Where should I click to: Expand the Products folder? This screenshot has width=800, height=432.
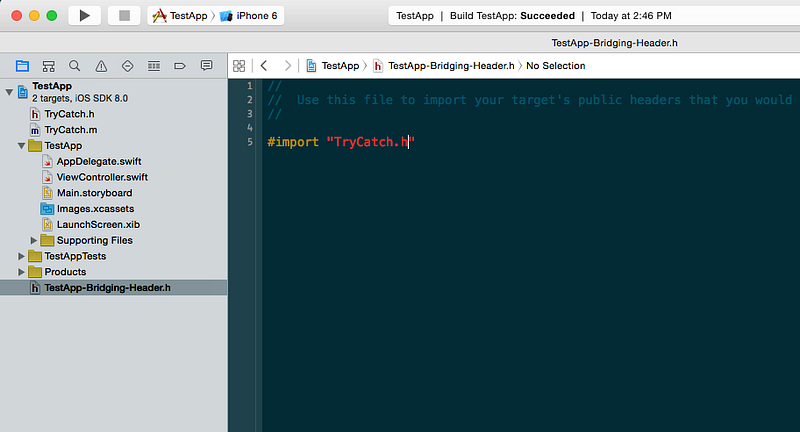click(21, 272)
